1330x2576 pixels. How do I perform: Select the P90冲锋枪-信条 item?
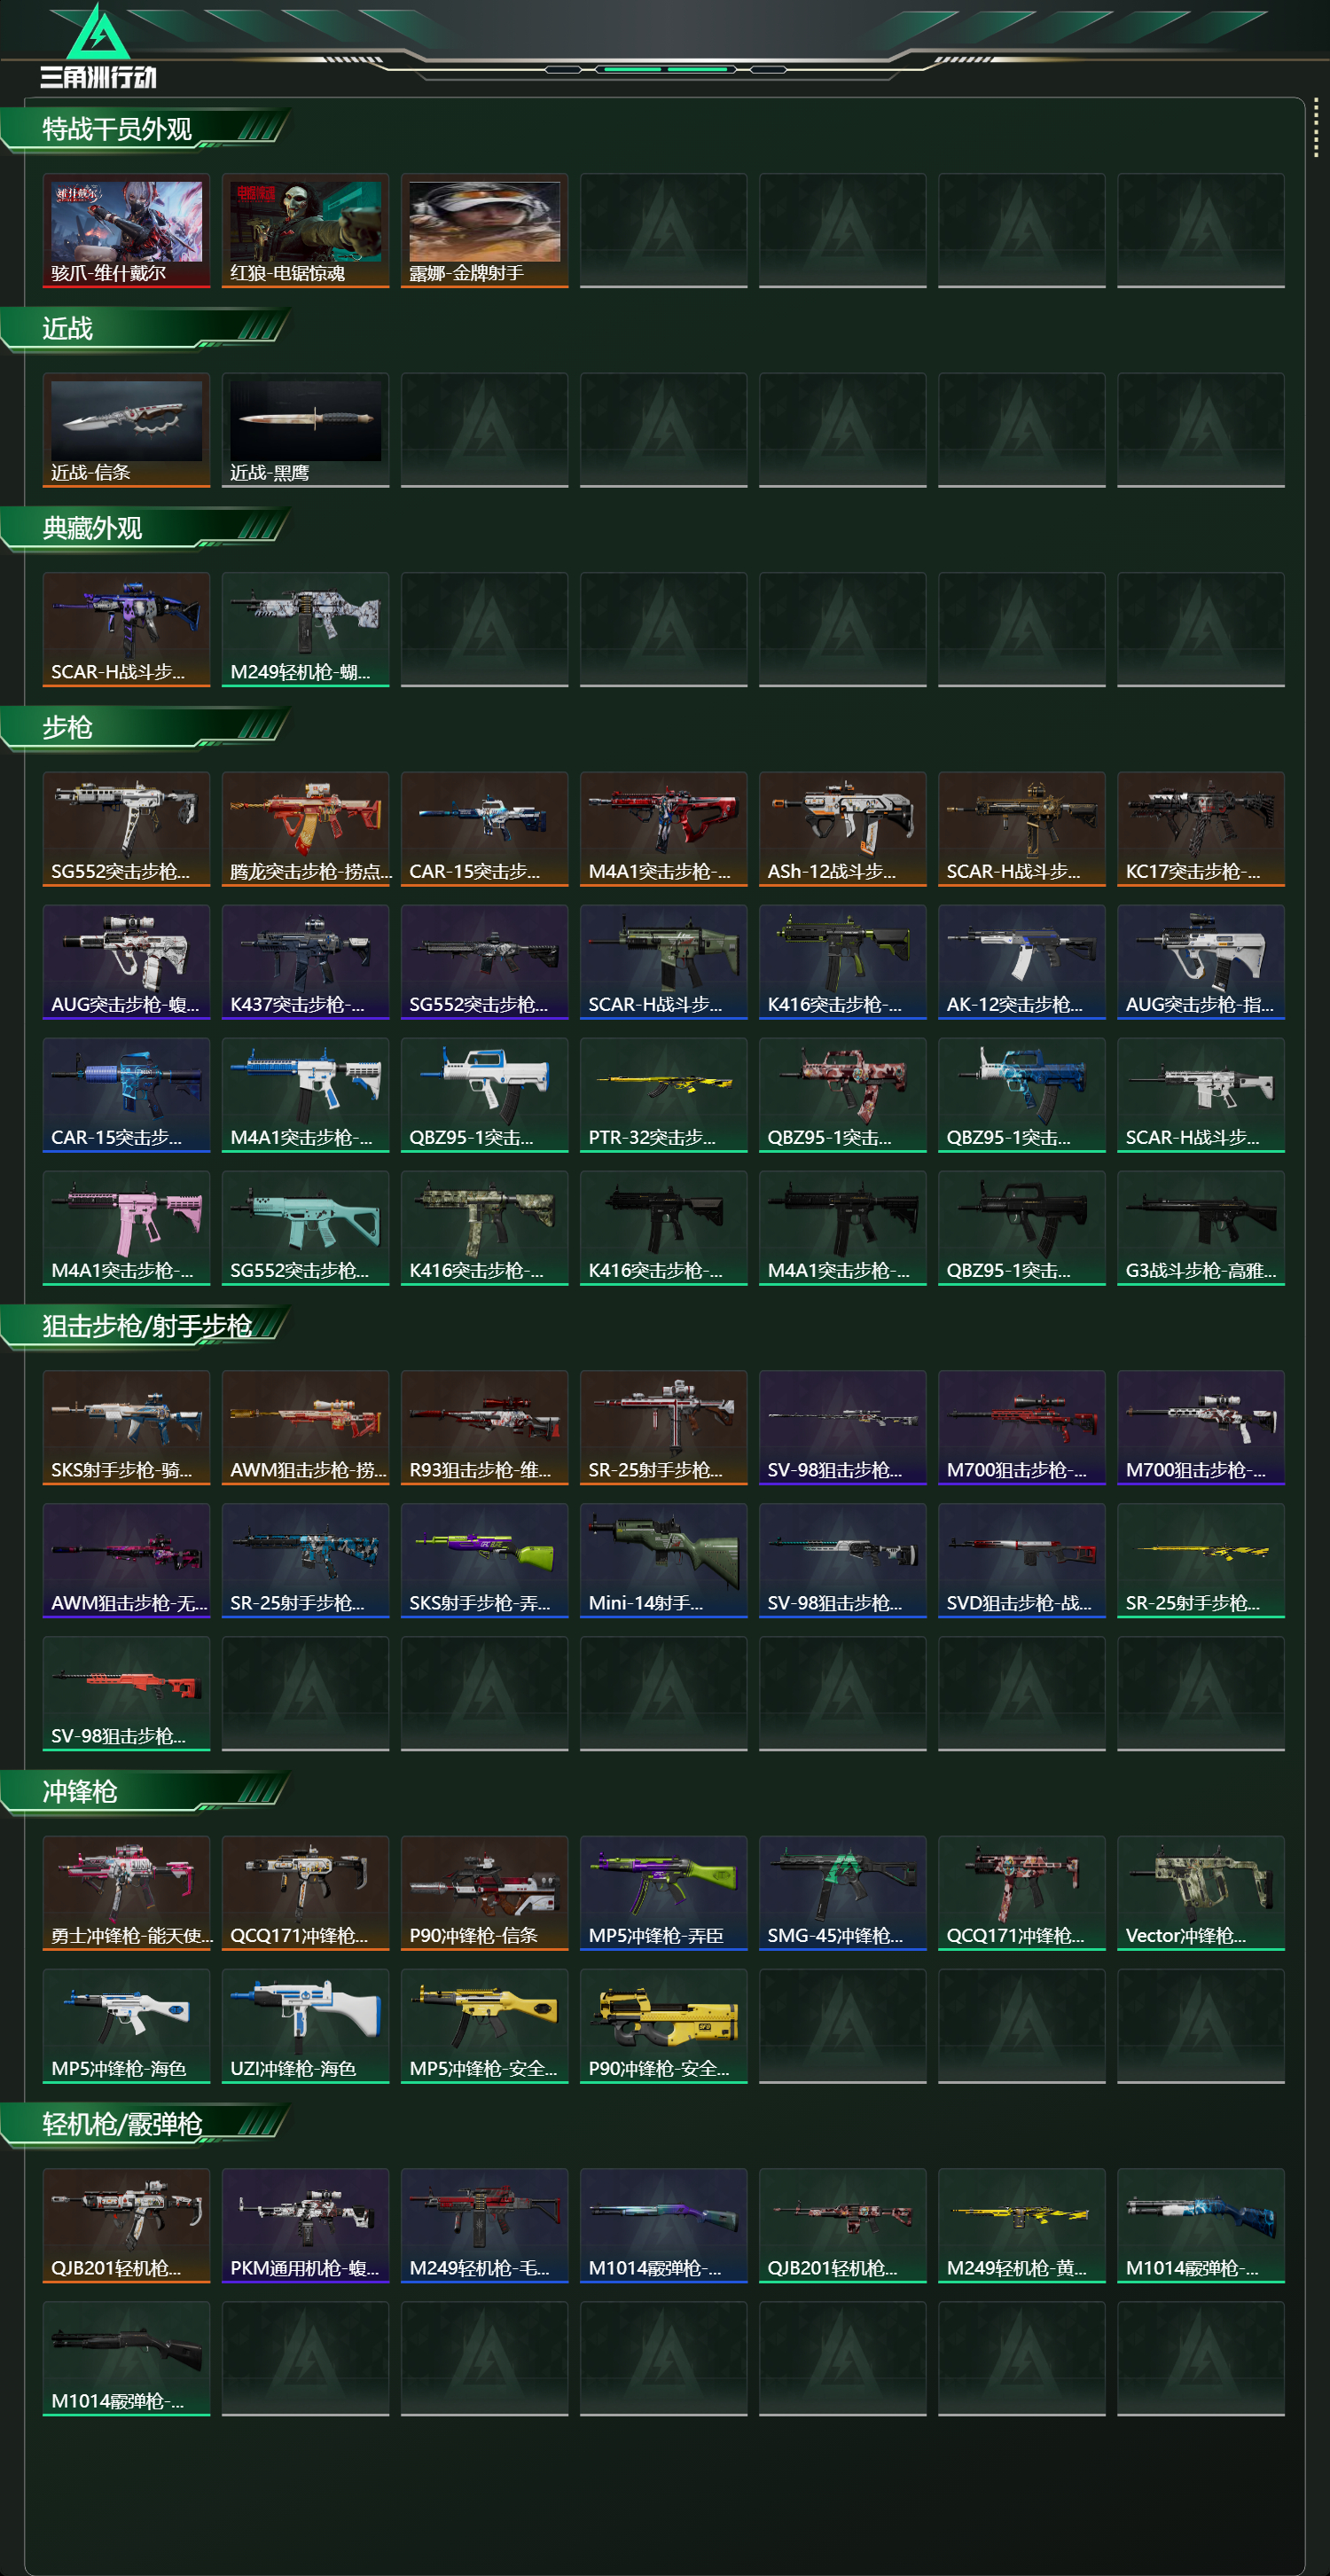tap(484, 1893)
